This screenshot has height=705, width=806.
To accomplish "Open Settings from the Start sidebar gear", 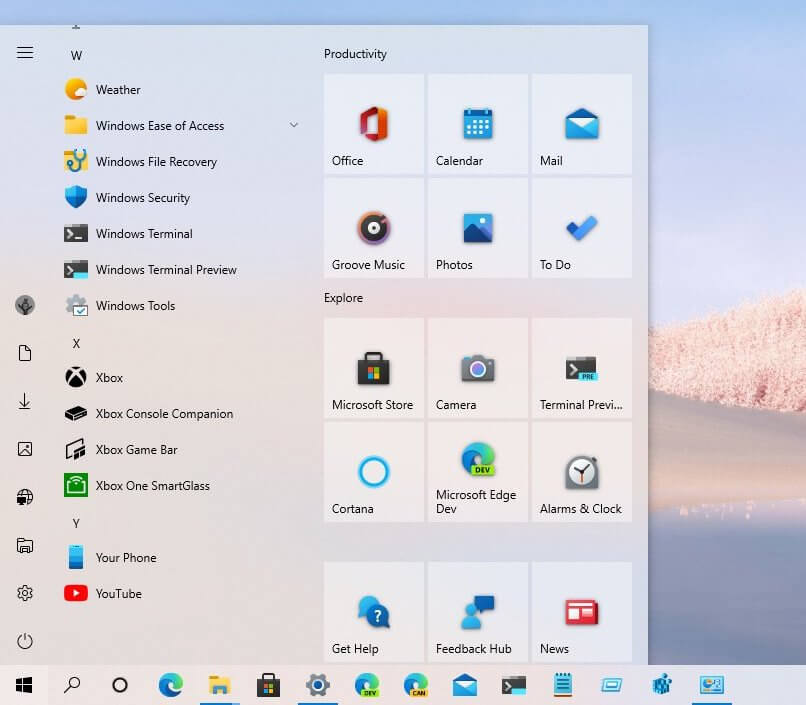I will click(x=24, y=593).
